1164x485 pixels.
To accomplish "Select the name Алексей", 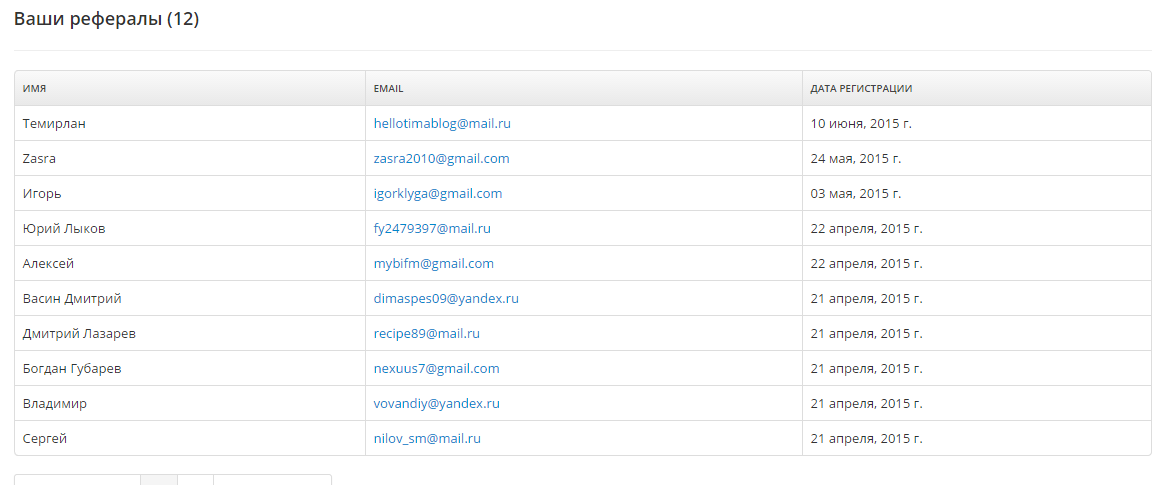I will point(48,263).
